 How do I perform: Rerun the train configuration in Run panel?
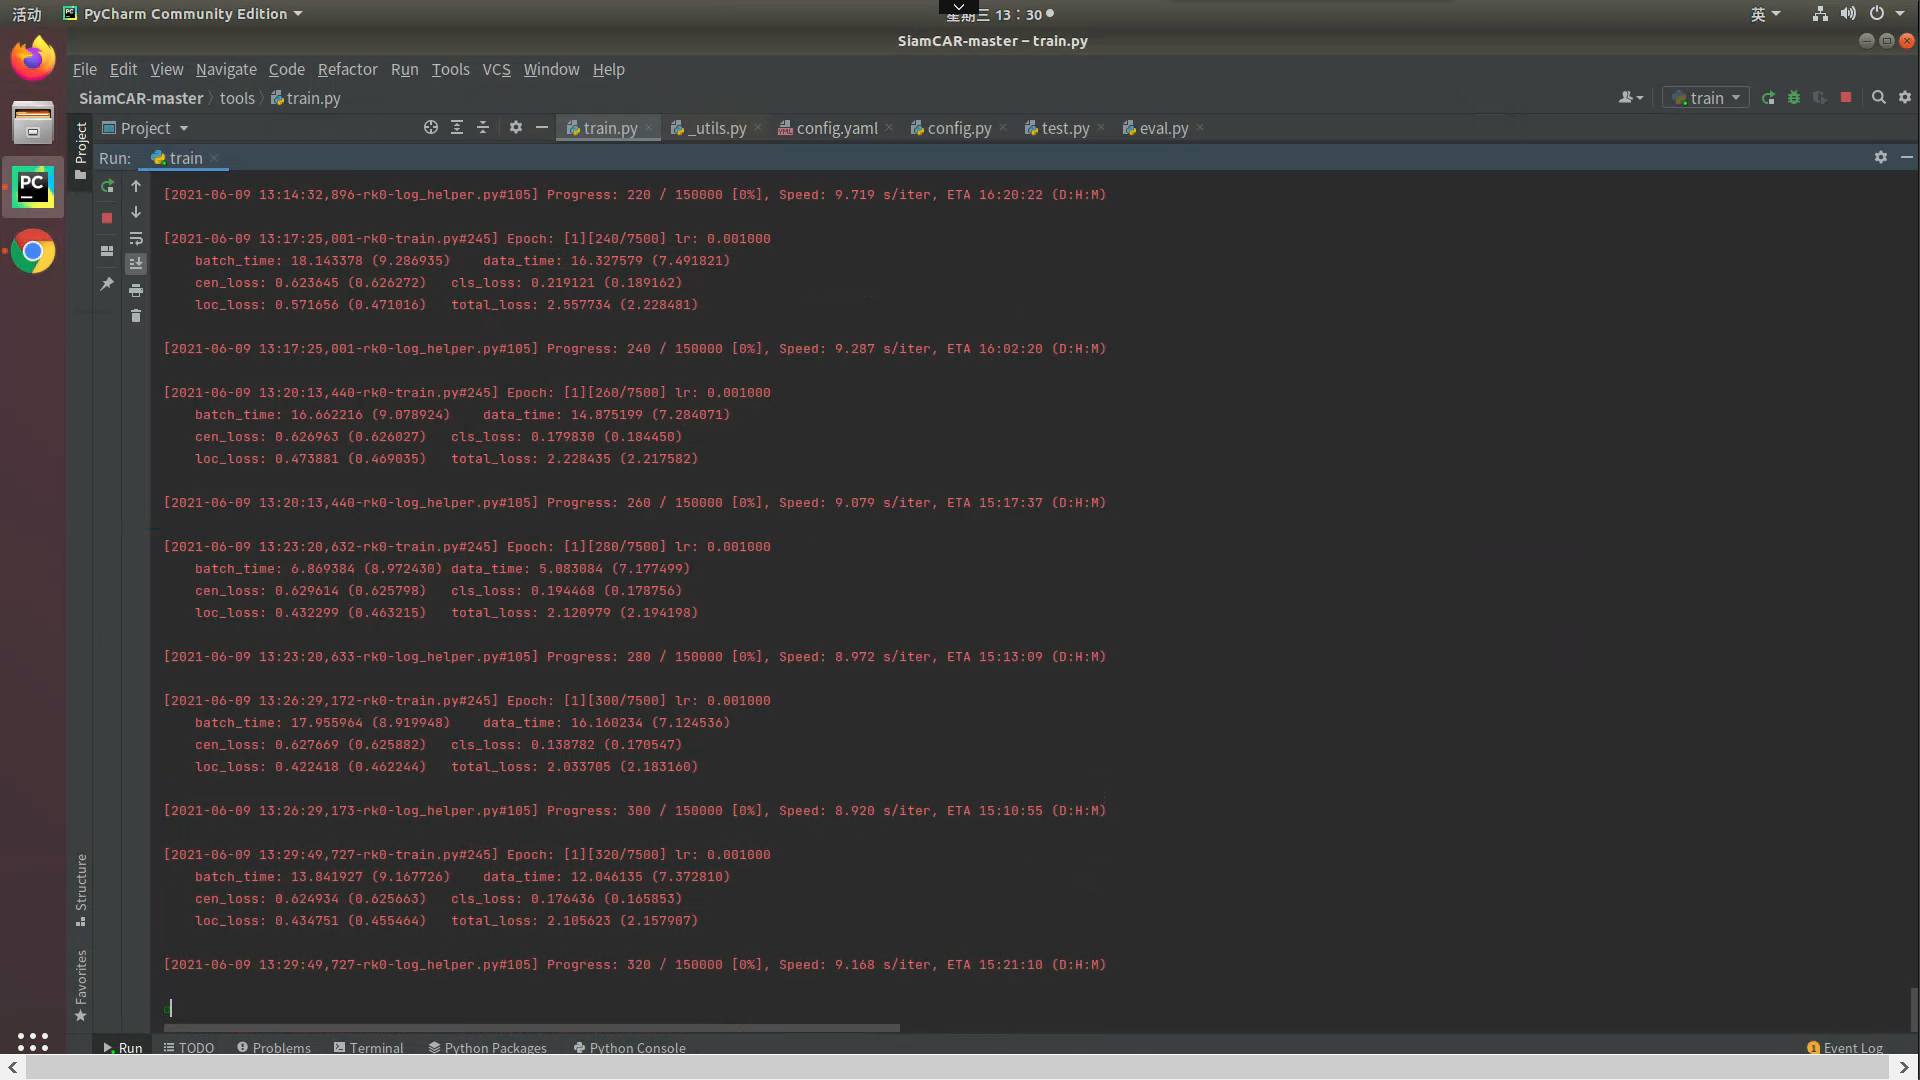pyautogui.click(x=107, y=186)
